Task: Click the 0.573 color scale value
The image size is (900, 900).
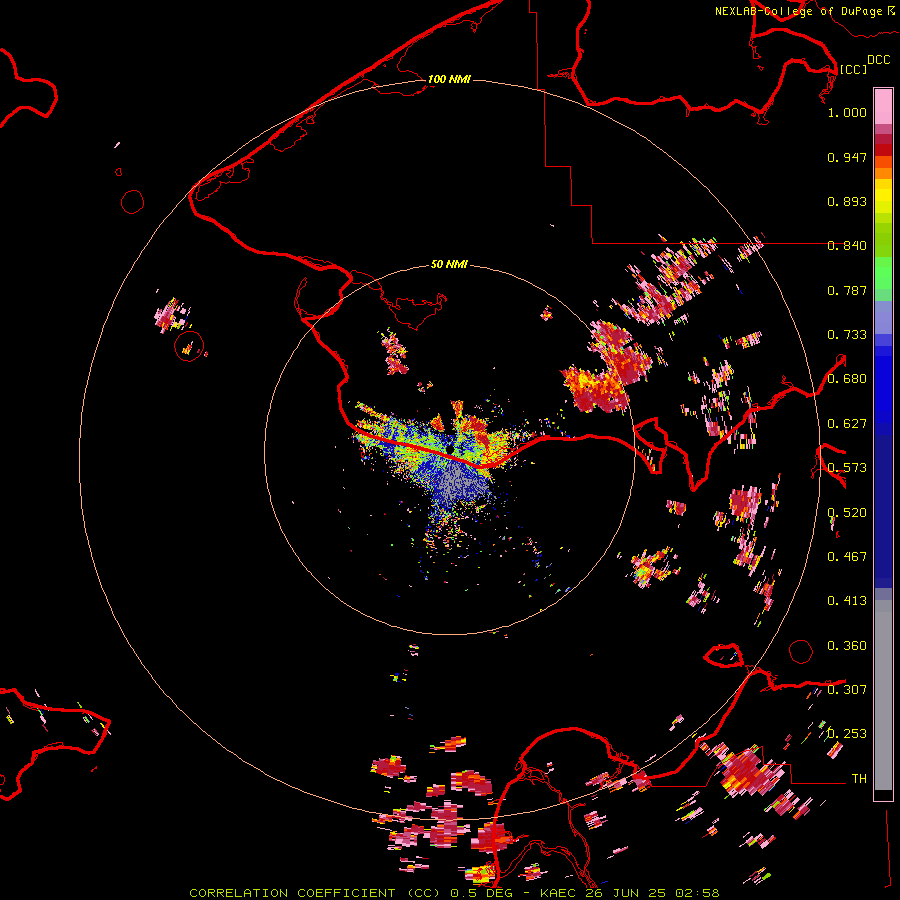Action: pyautogui.click(x=847, y=468)
